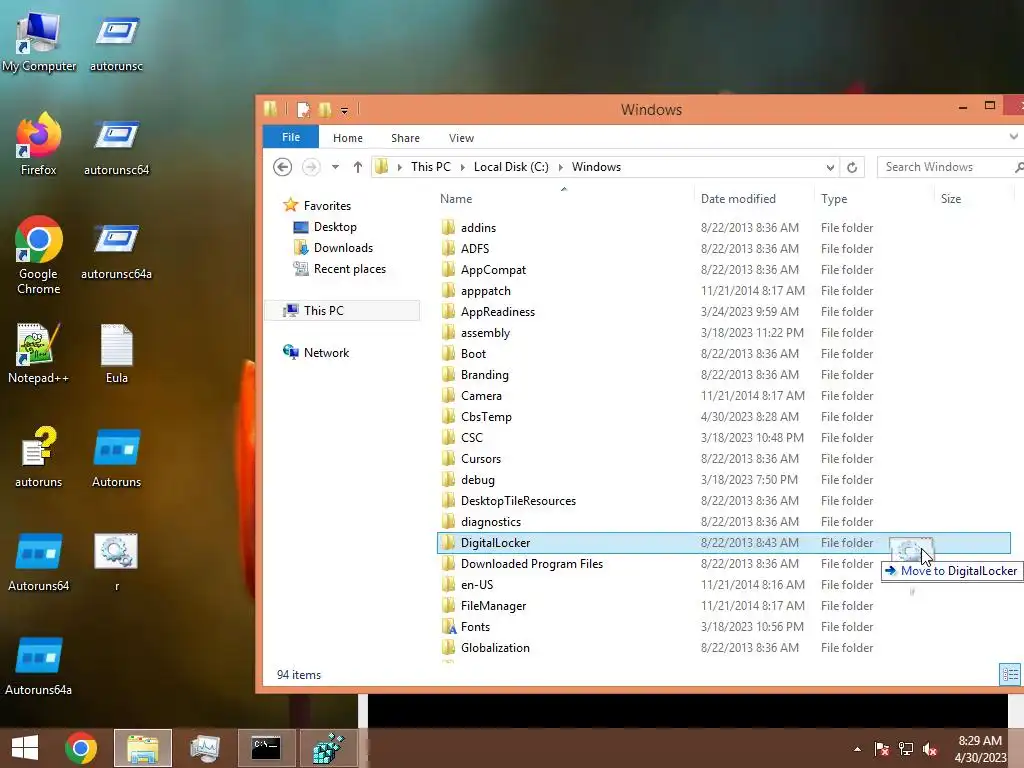The height and width of the screenshot is (768, 1024).
Task: Expand the Local Disk (C:) breadcrumb arrow
Action: pyautogui.click(x=560, y=167)
